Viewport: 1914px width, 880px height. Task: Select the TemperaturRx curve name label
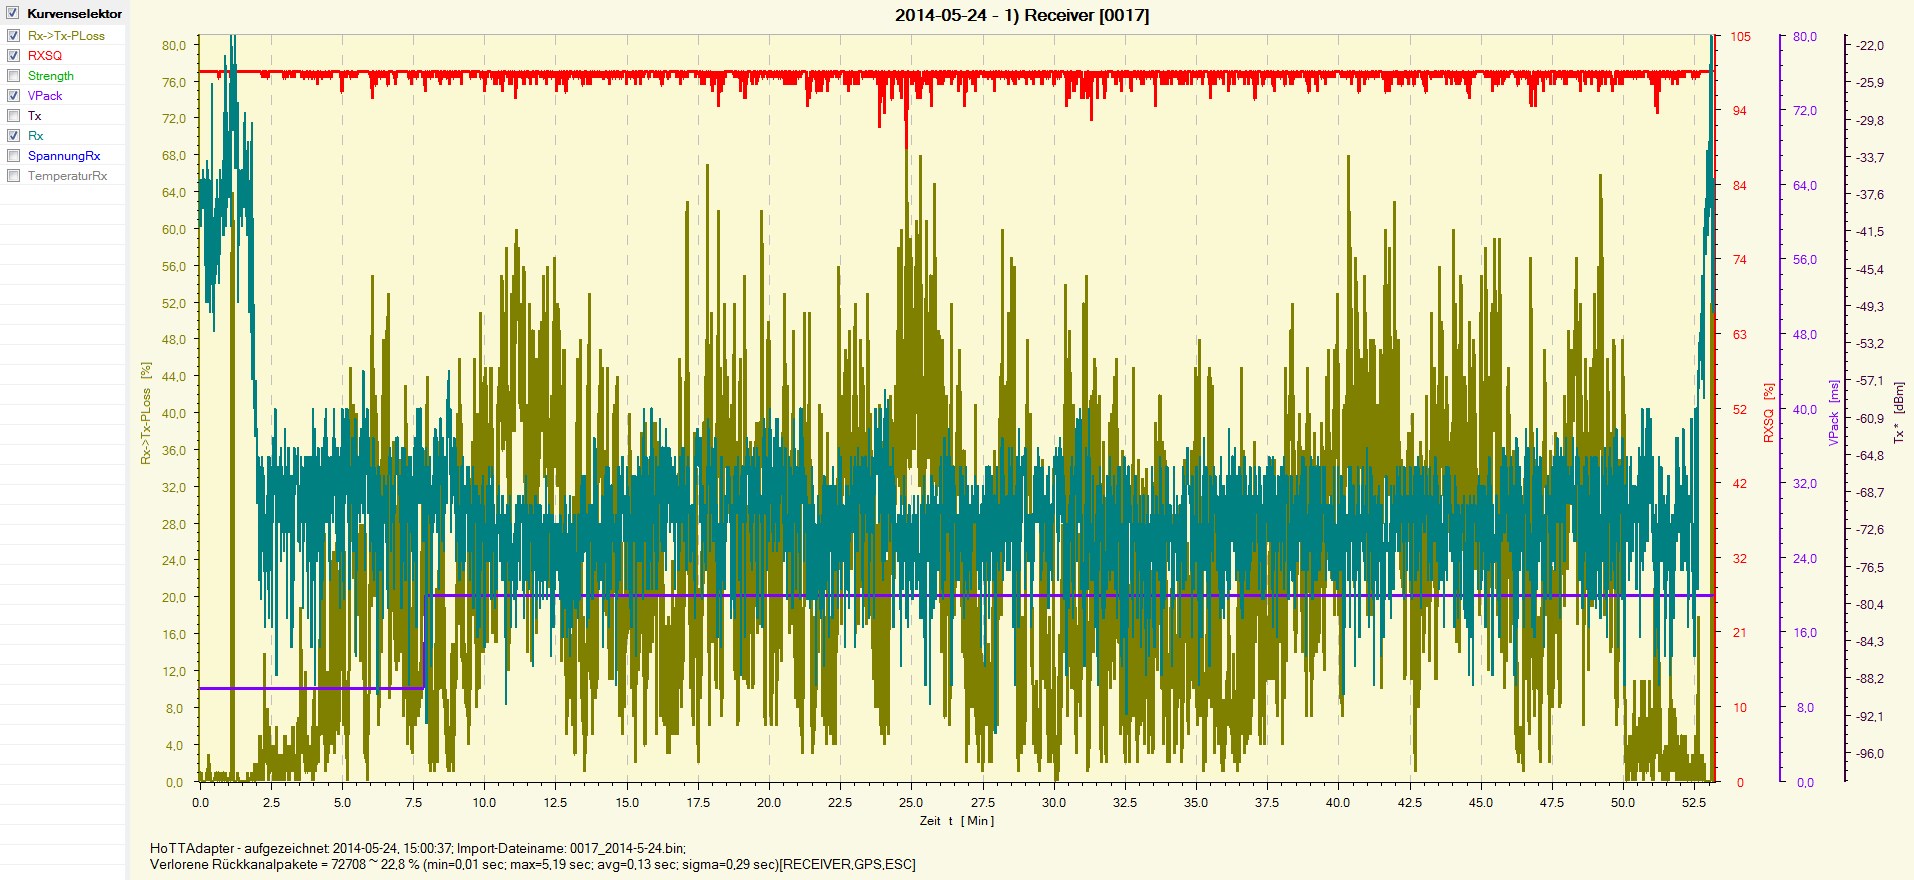(x=67, y=176)
